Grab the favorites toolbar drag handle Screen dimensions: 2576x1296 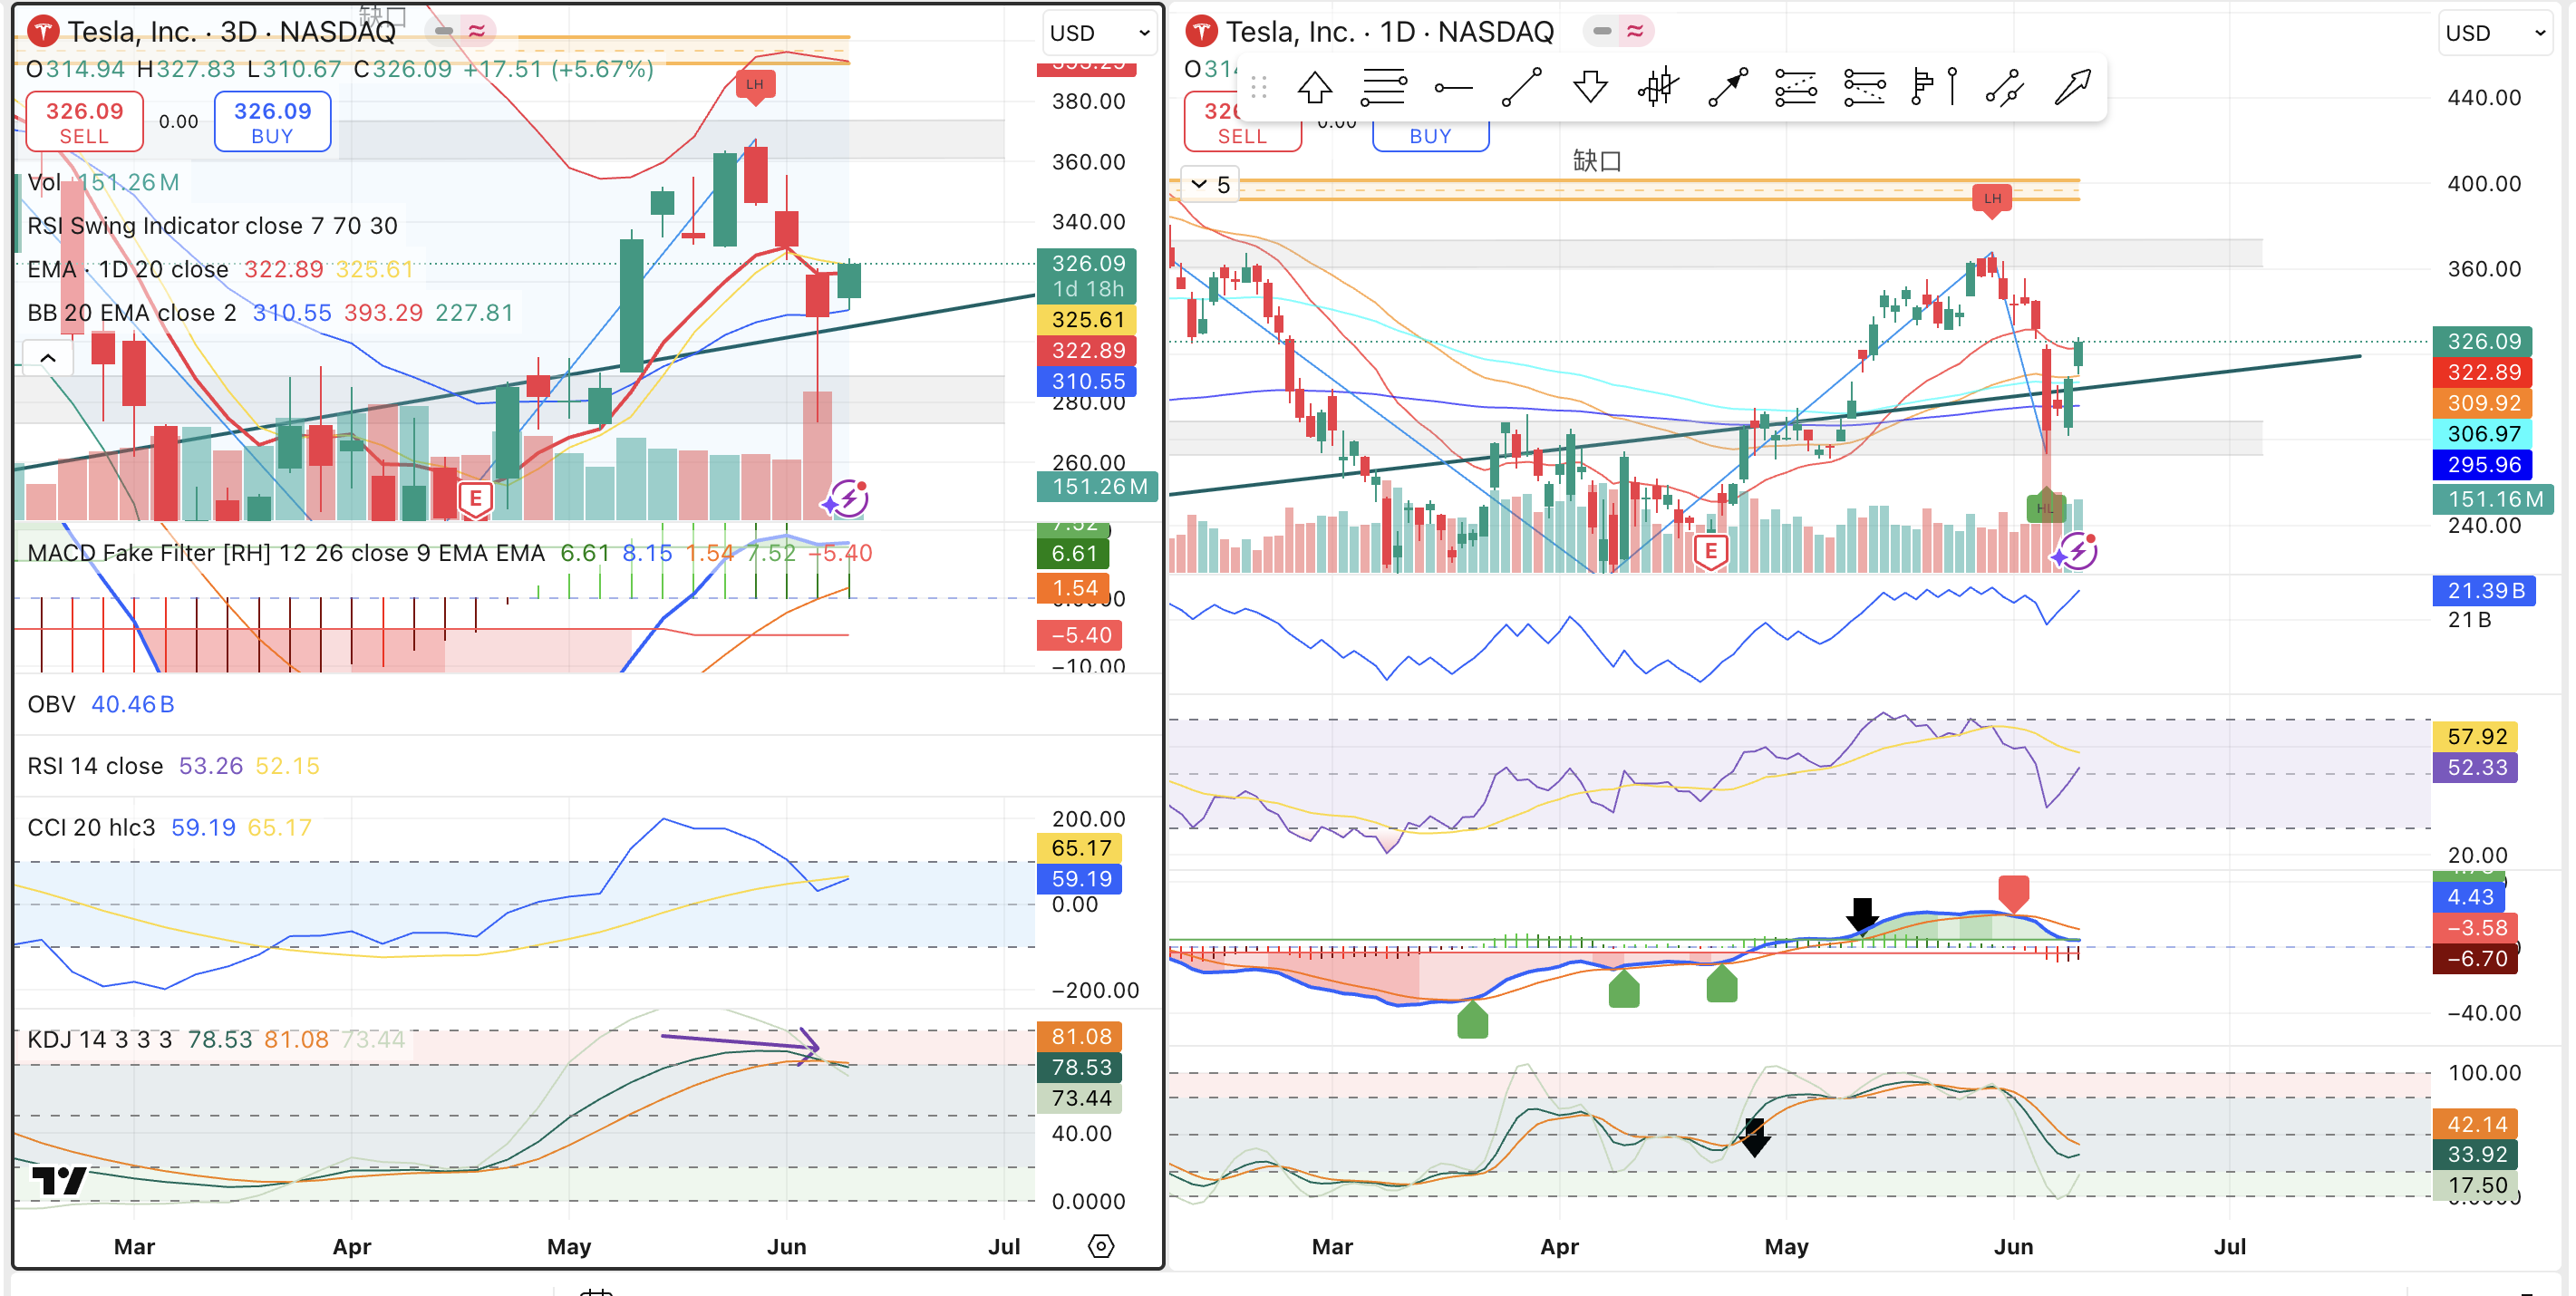(x=1259, y=88)
